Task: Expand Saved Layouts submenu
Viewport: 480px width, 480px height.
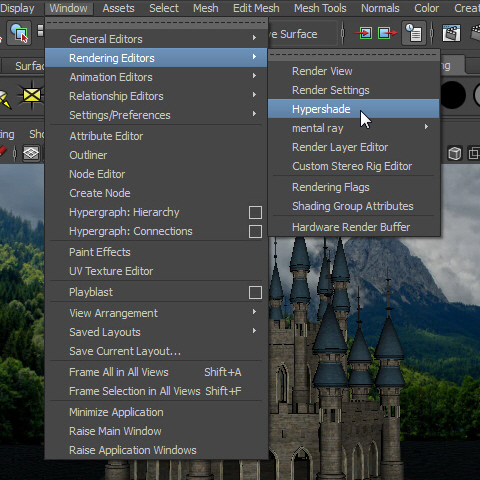Action: 156,332
